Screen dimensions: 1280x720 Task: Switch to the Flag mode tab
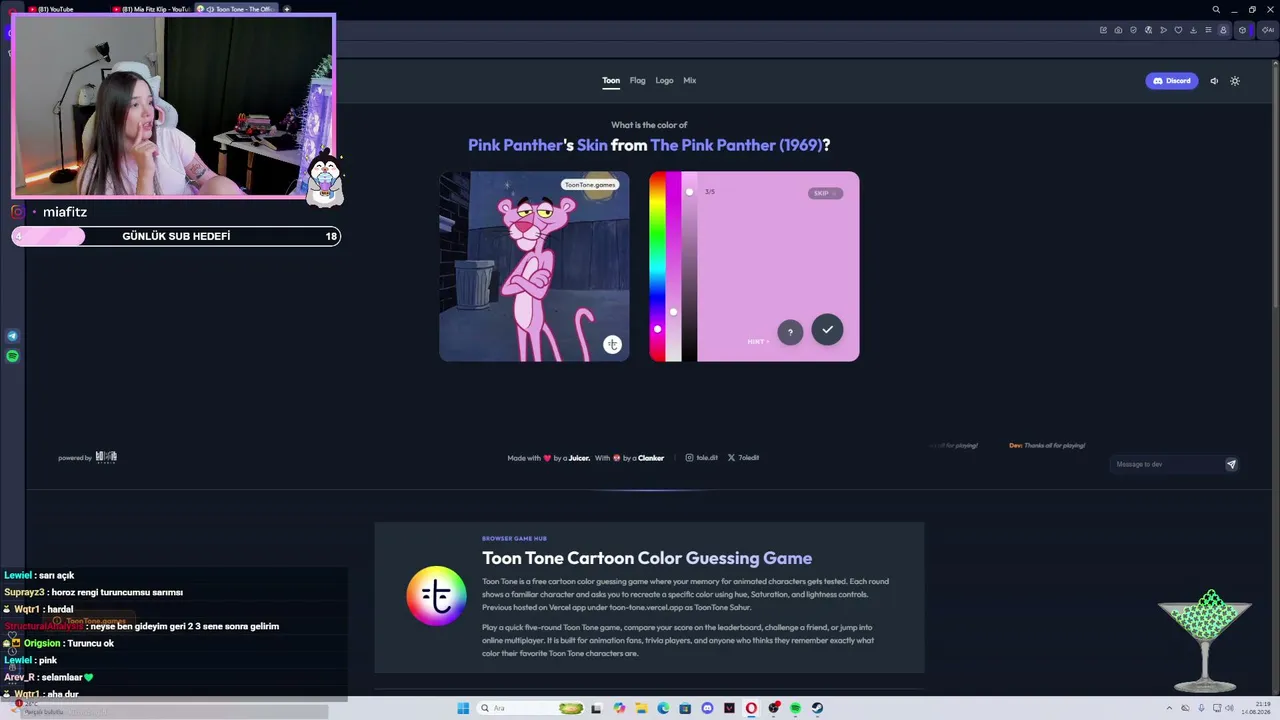[637, 80]
